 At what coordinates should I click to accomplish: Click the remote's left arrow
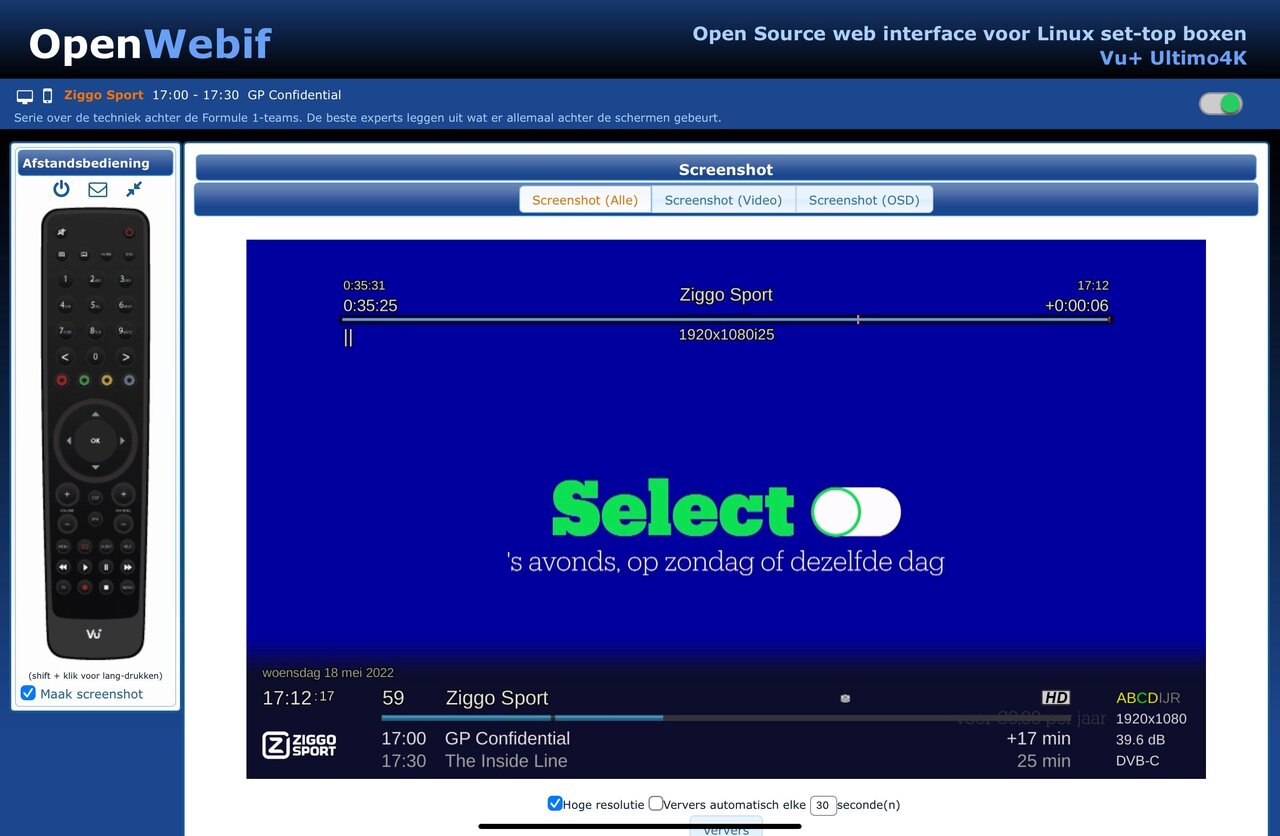pyautogui.click(x=68, y=441)
